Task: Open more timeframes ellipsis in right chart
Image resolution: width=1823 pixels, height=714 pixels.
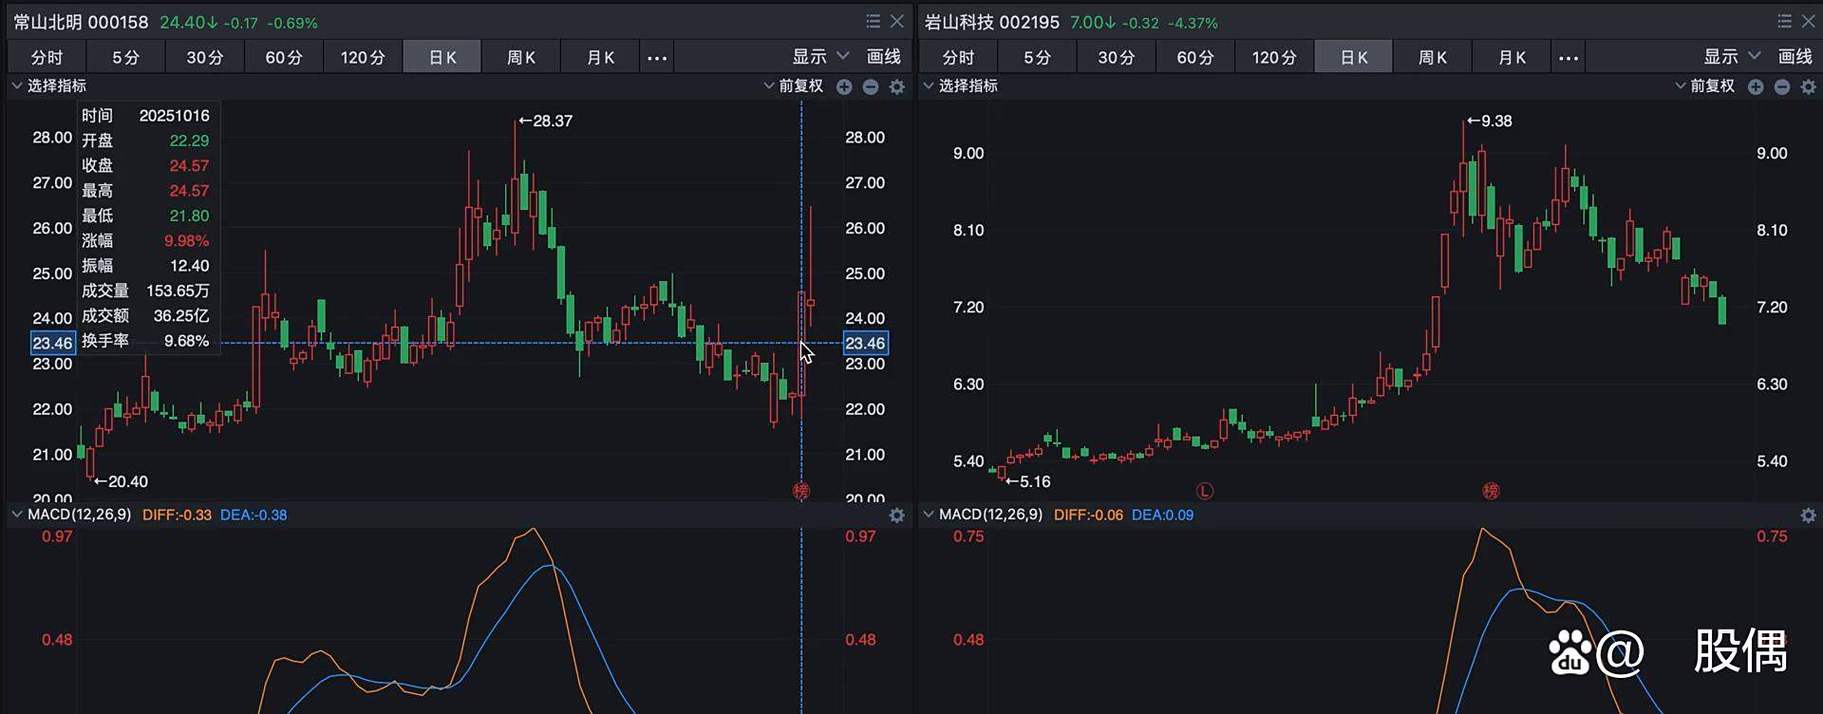Action: pyautogui.click(x=1568, y=57)
